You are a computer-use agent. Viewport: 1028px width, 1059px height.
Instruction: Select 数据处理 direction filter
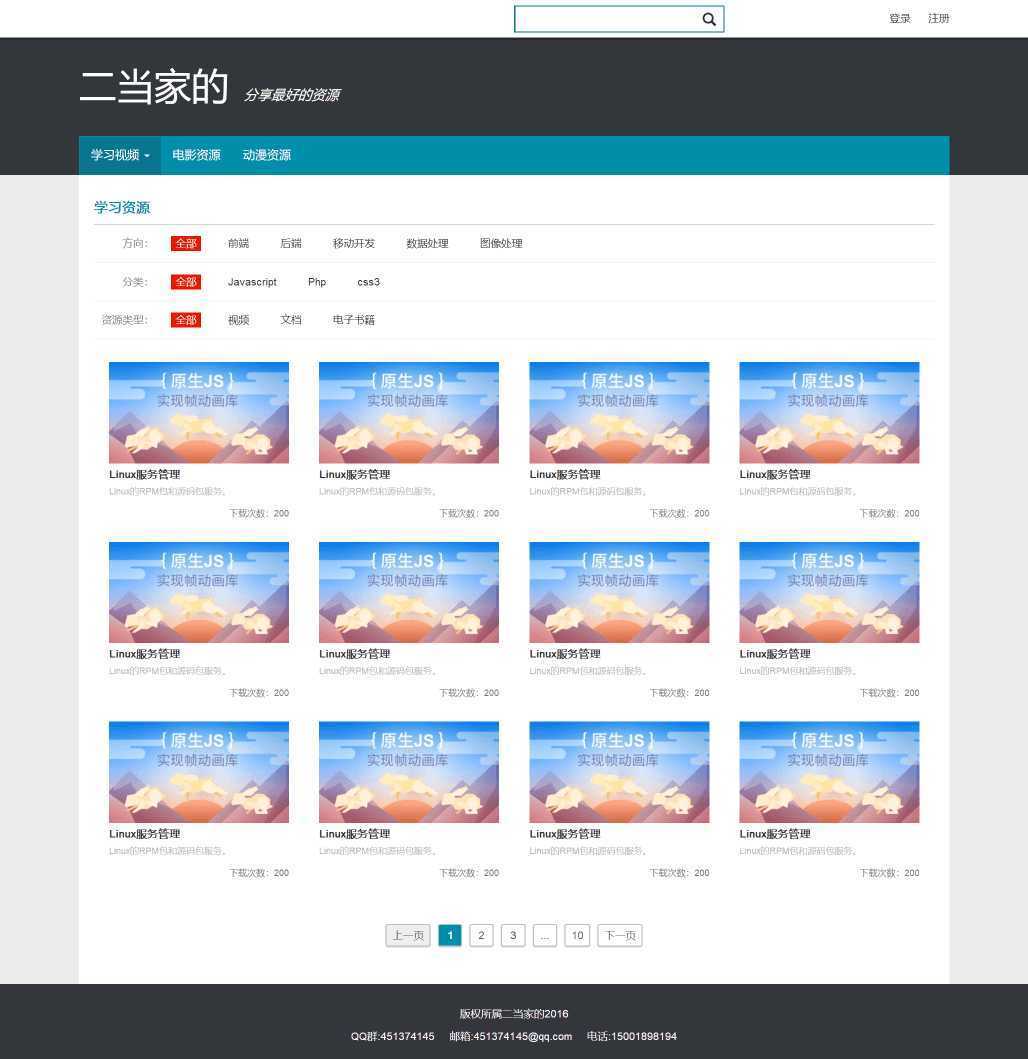tap(427, 243)
